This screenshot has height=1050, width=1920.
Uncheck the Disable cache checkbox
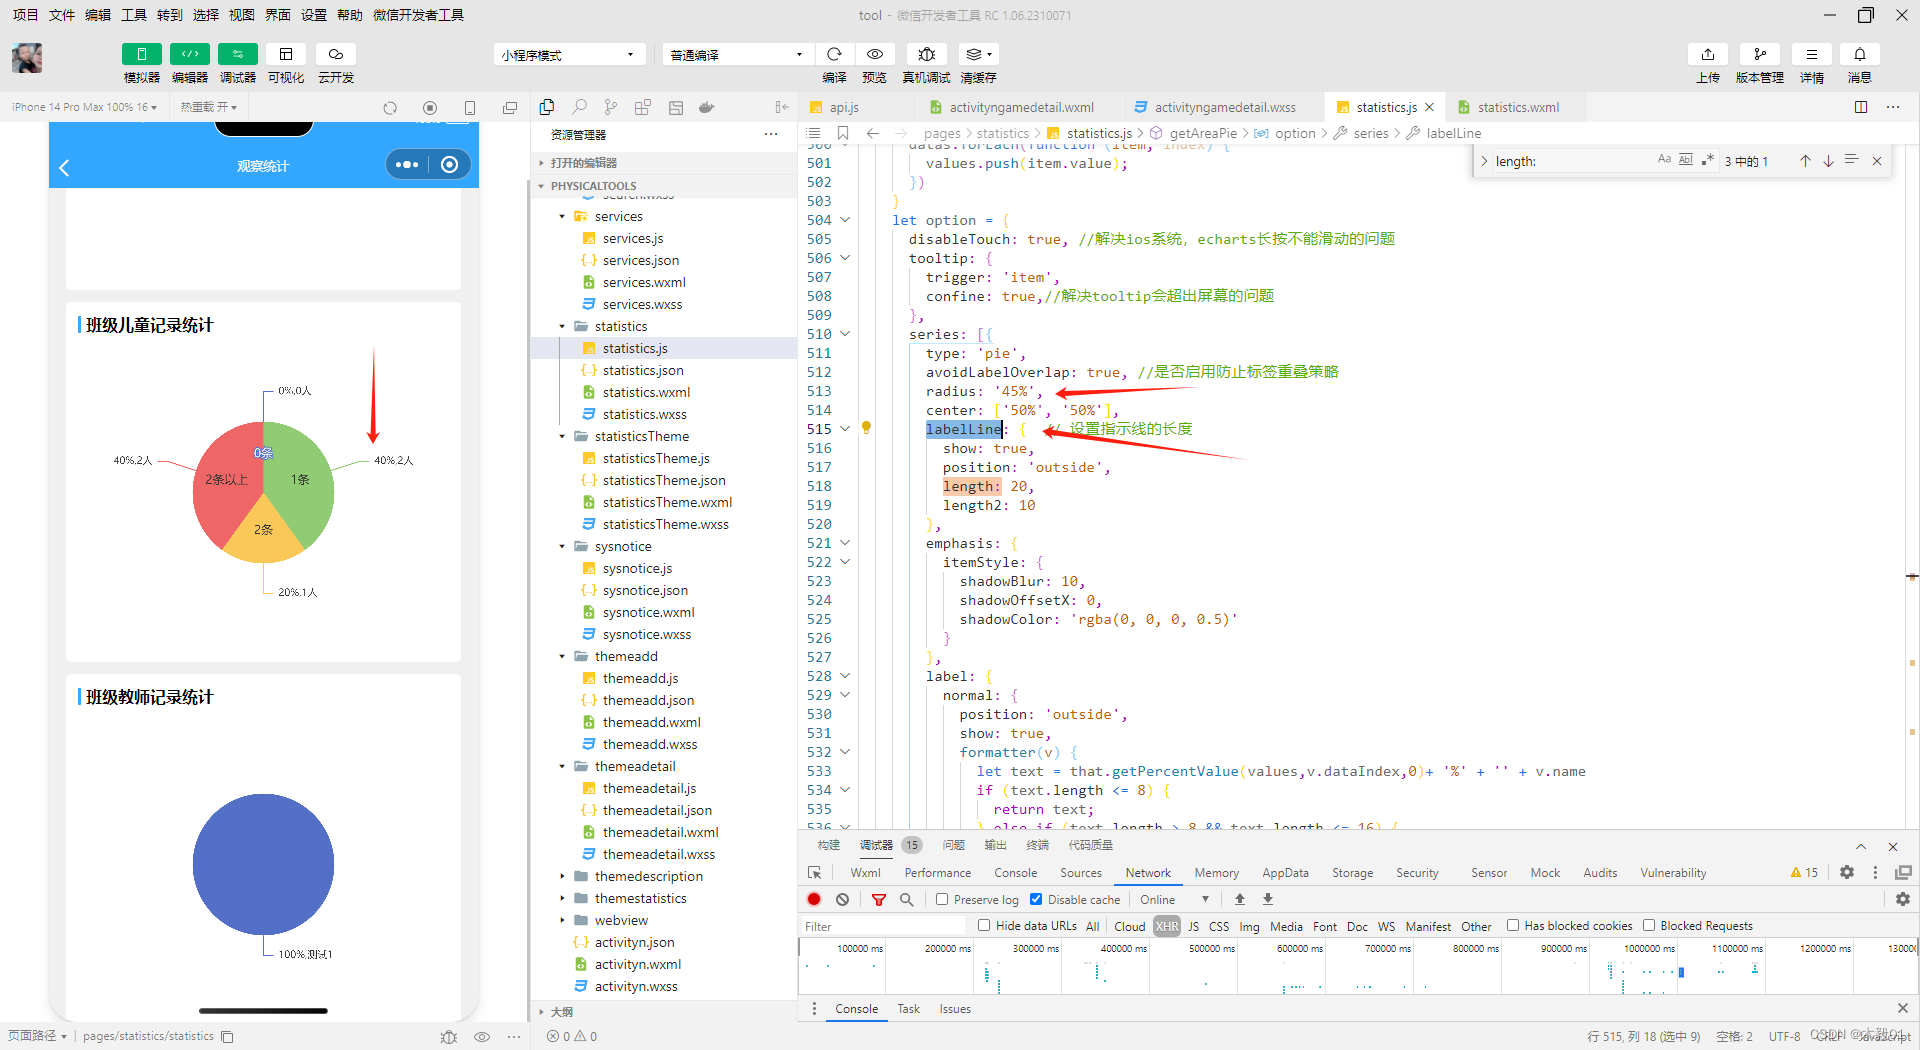coord(1036,899)
